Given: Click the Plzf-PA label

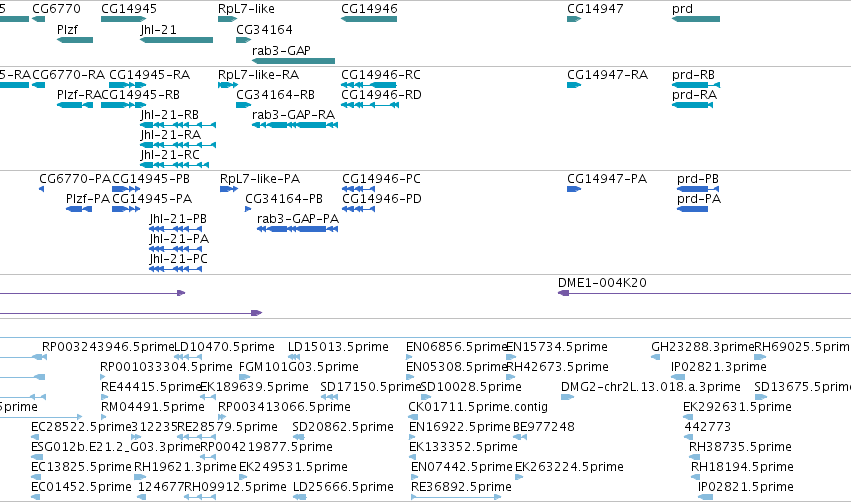Looking at the screenshot, I should tap(88, 199).
